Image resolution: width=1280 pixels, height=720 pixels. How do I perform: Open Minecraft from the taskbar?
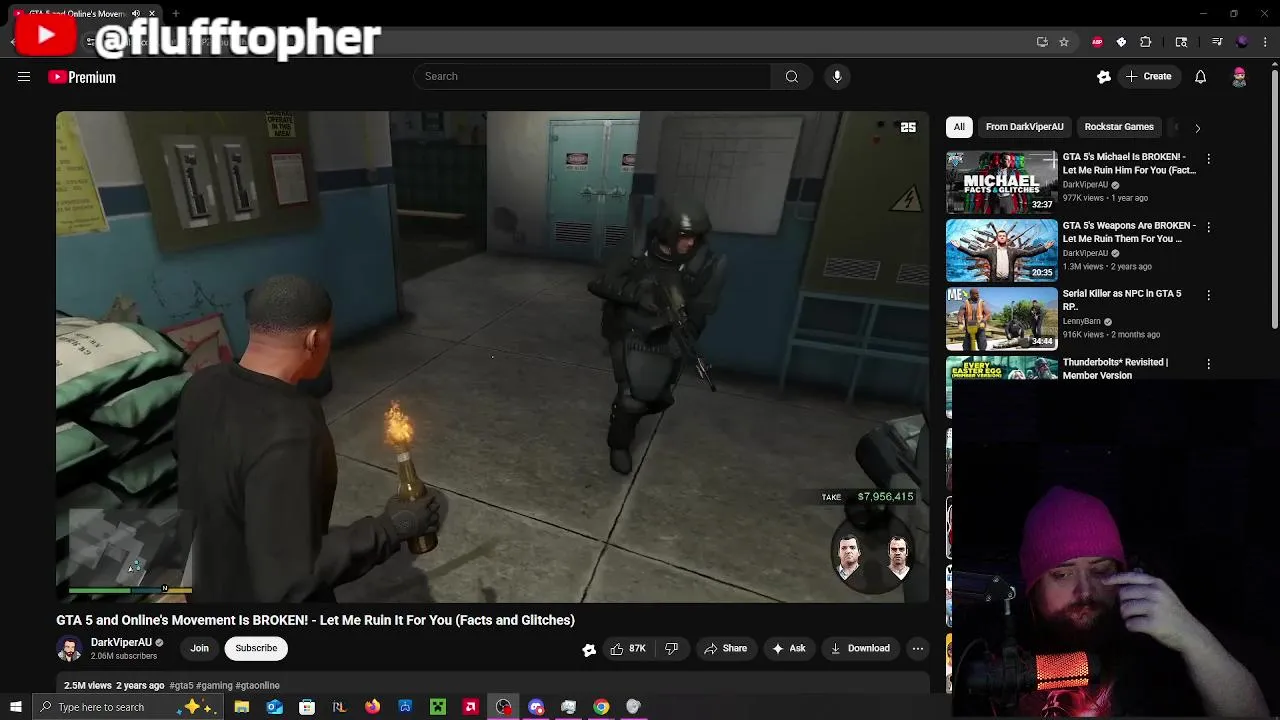pyautogui.click(x=438, y=707)
